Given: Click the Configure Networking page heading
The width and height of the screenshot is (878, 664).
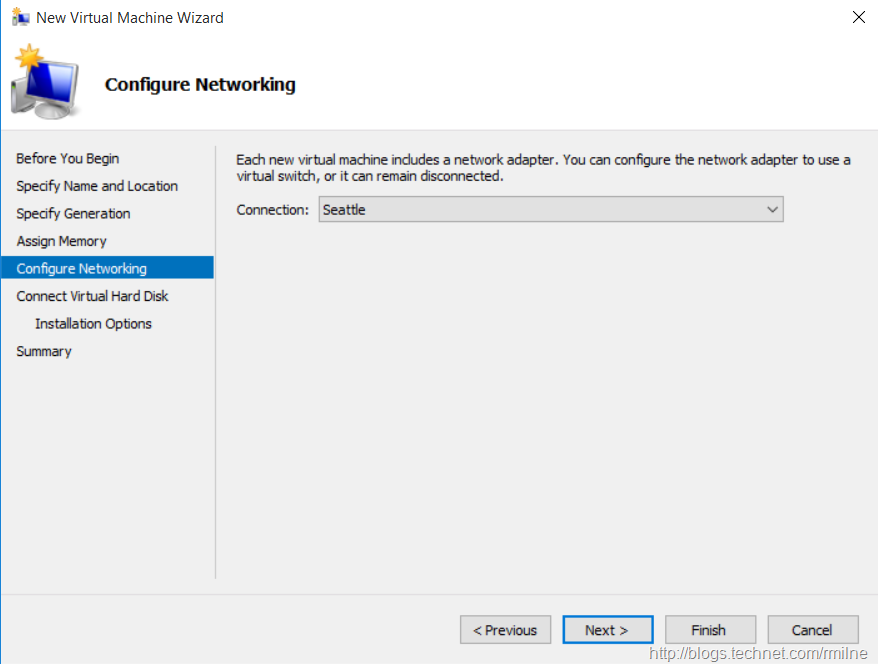Looking at the screenshot, I should [x=200, y=84].
